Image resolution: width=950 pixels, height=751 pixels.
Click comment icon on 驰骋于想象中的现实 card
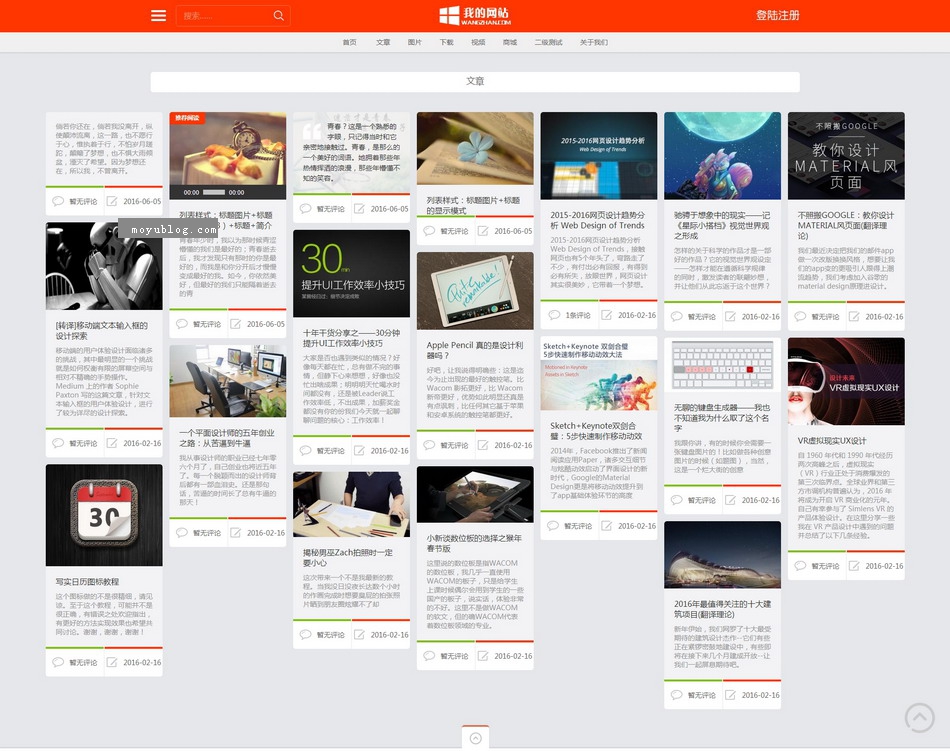pyautogui.click(x=677, y=316)
